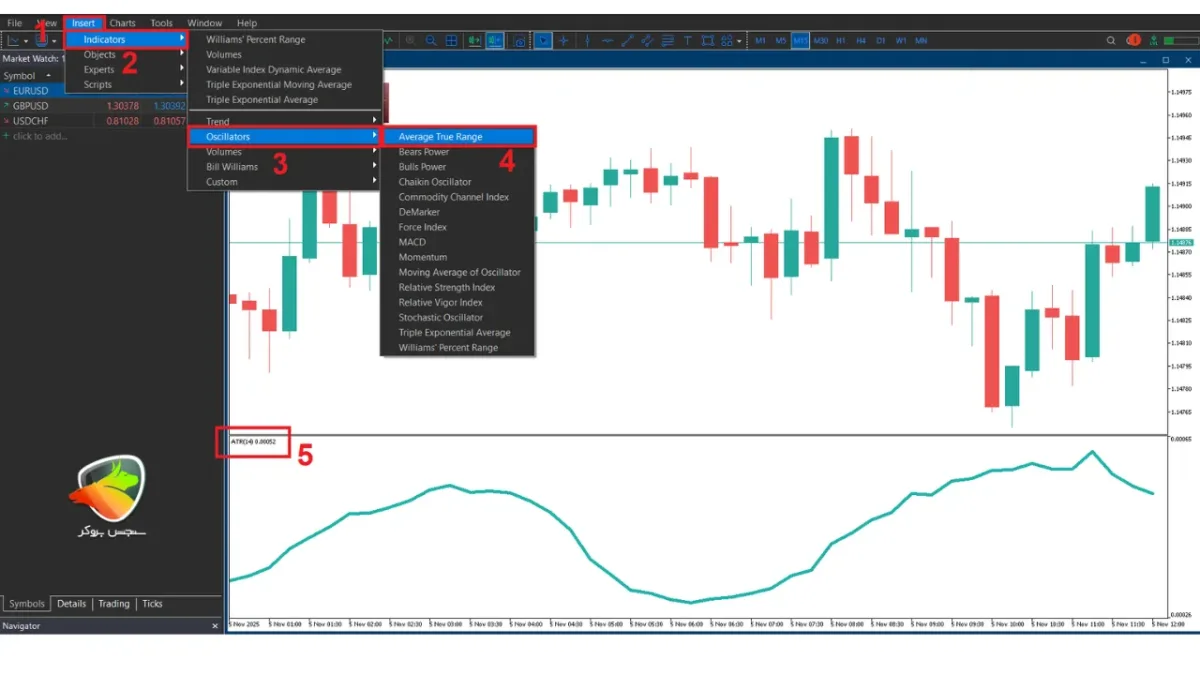
Task: Choose Relative Strength Index
Action: click(x=458, y=287)
